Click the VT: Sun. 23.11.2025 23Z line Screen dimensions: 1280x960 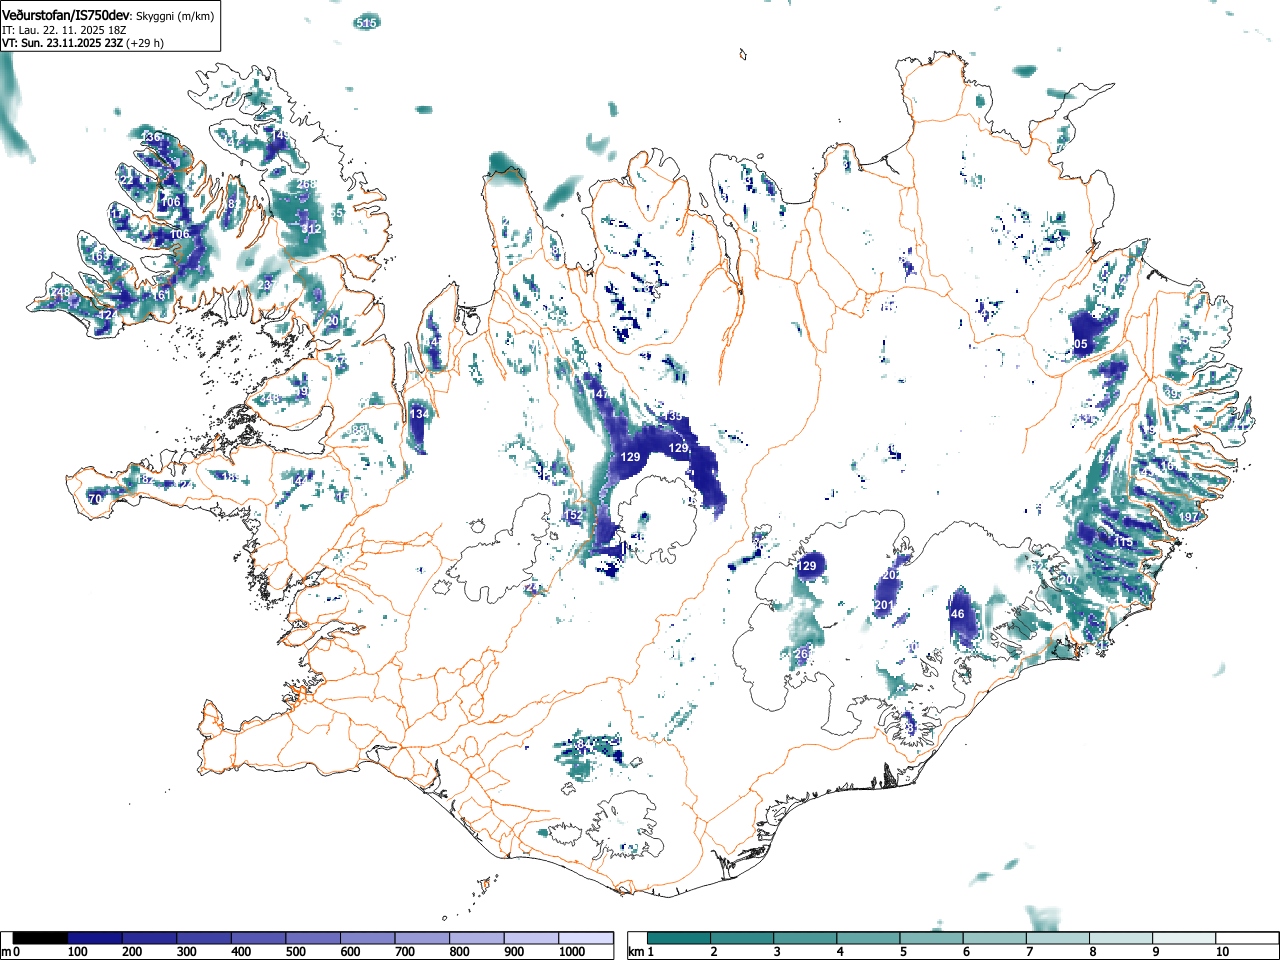pyautogui.click(x=62, y=44)
